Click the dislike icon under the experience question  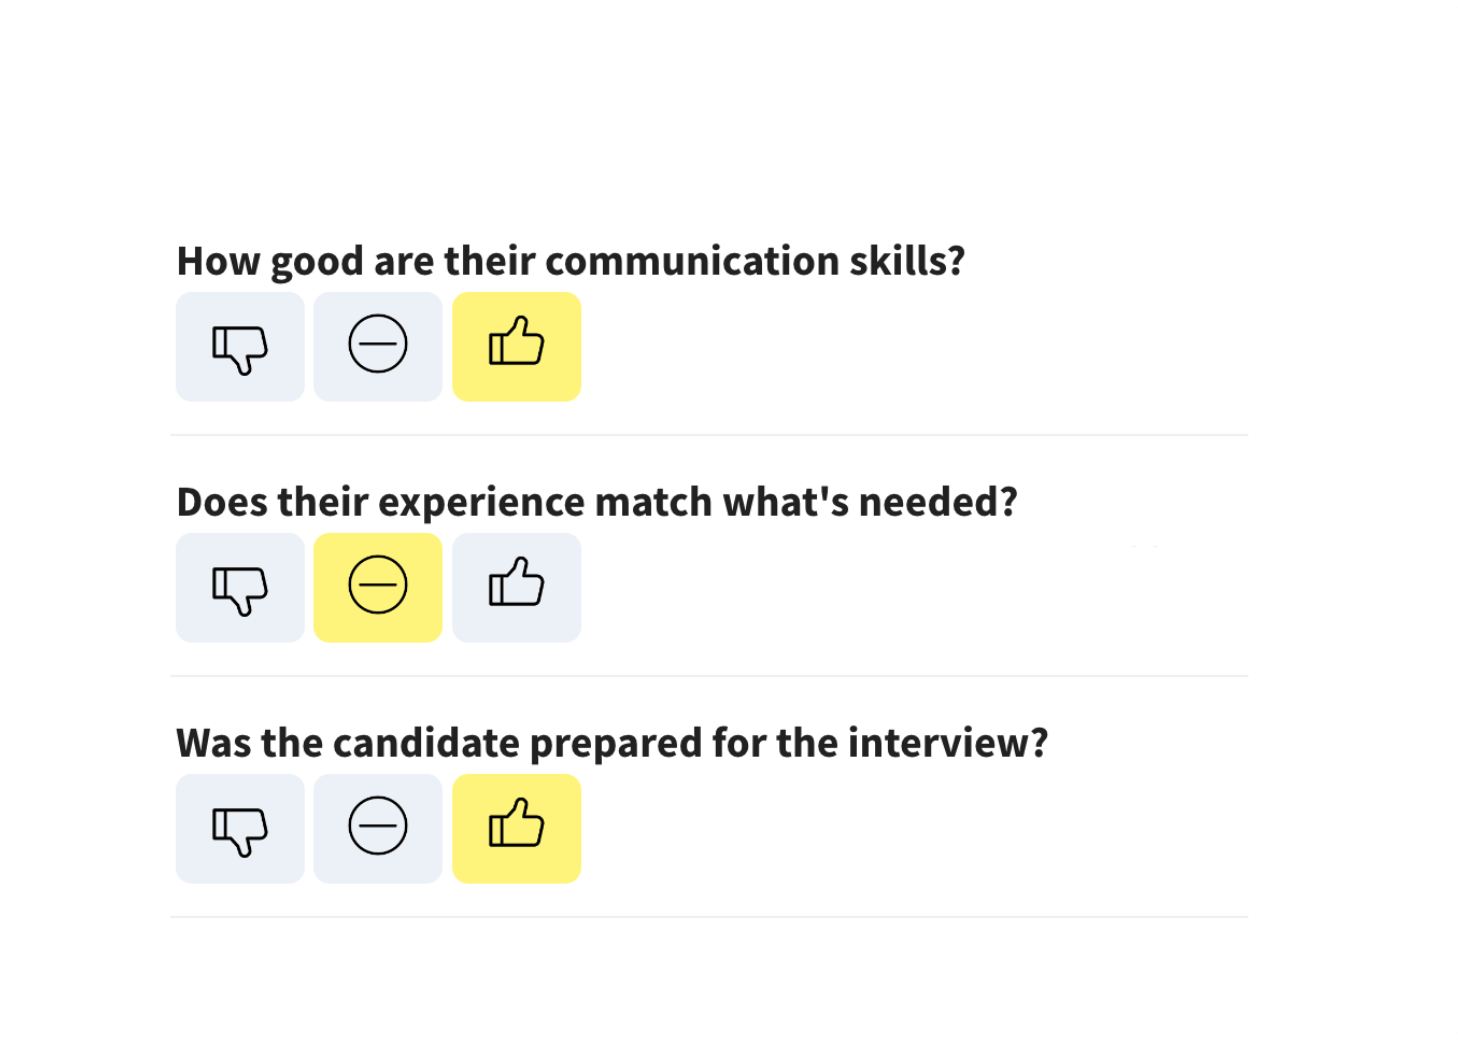point(240,588)
